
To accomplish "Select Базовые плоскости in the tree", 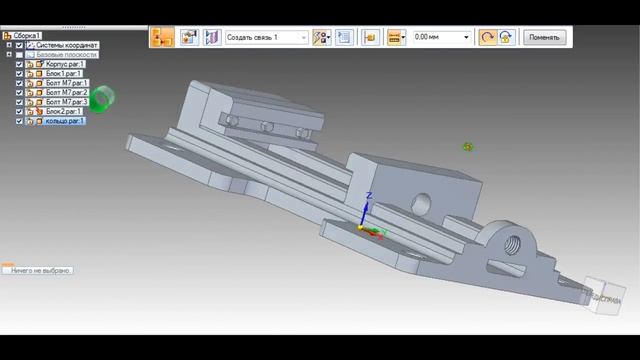I will [x=67, y=54].
